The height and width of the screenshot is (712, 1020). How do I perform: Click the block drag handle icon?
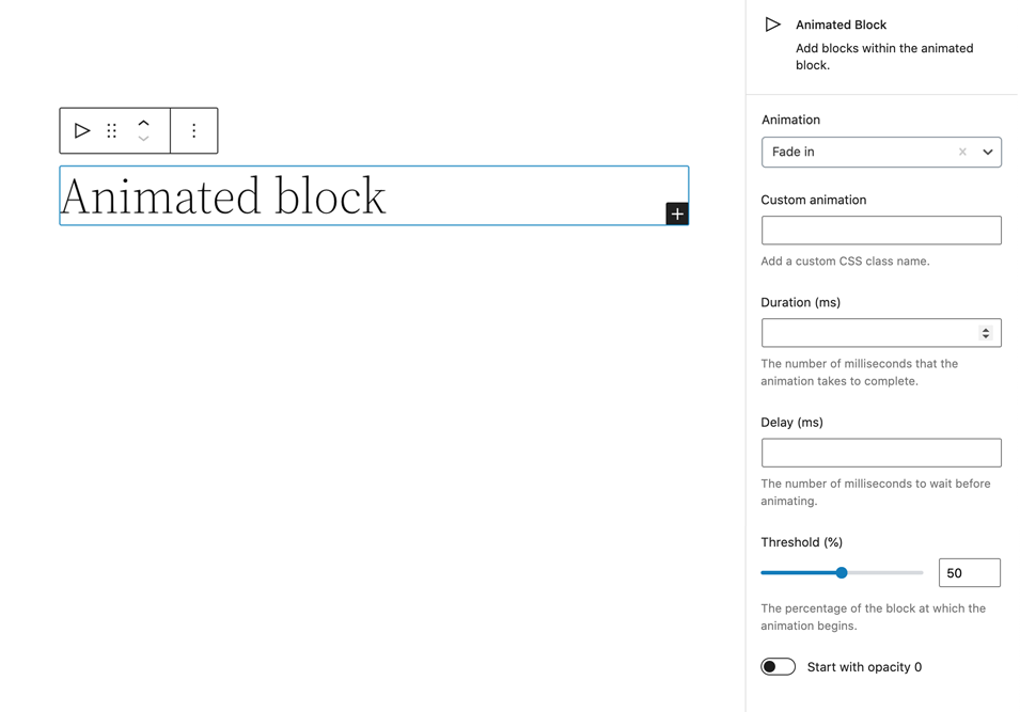(x=112, y=130)
